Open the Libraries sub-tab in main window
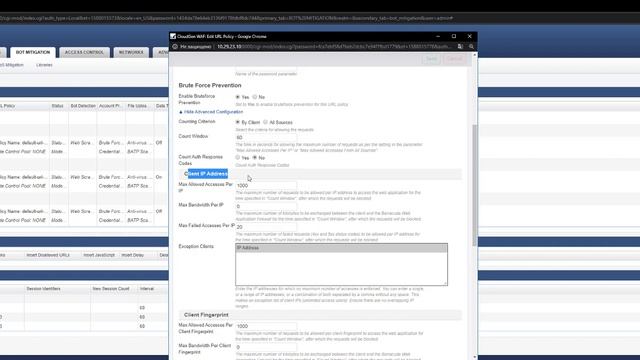The height and width of the screenshot is (360, 640). (x=44, y=65)
